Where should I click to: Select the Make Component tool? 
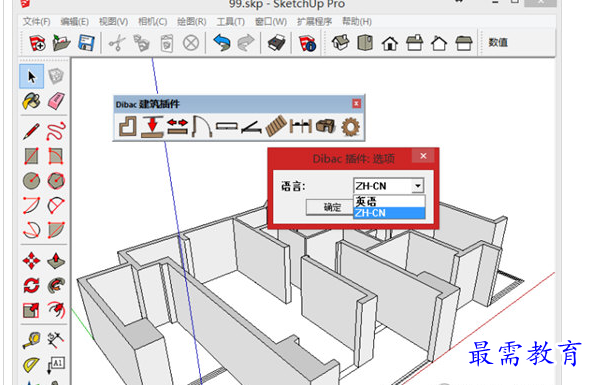56,76
